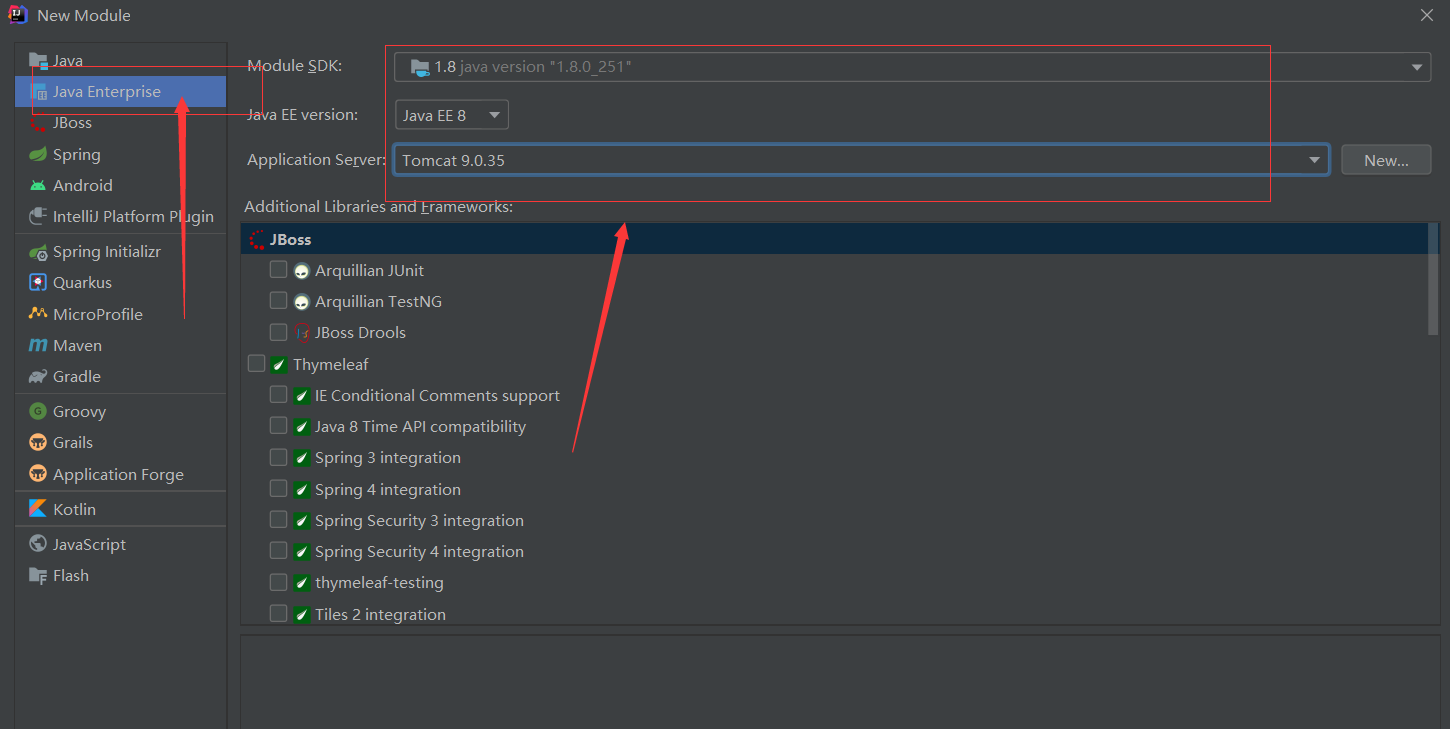The height and width of the screenshot is (729, 1450).
Task: Click the 'thymeleaf-testing' label
Action: click(x=379, y=583)
